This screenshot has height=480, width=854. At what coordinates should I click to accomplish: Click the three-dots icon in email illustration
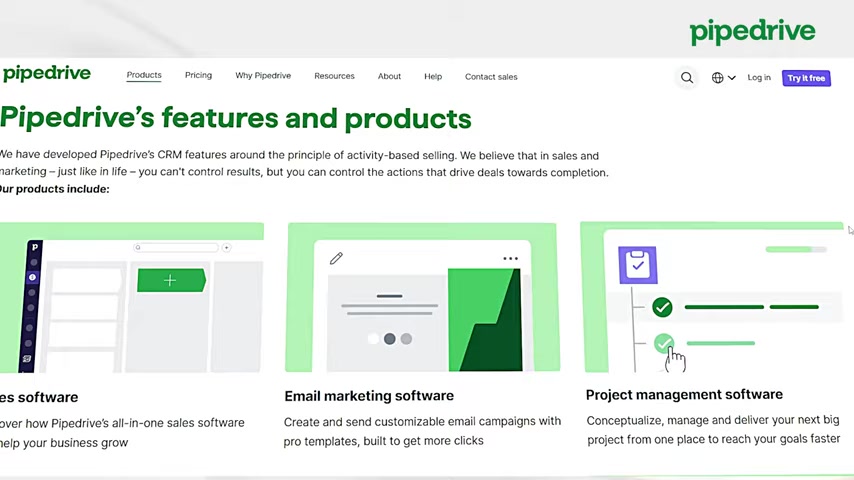click(510, 258)
